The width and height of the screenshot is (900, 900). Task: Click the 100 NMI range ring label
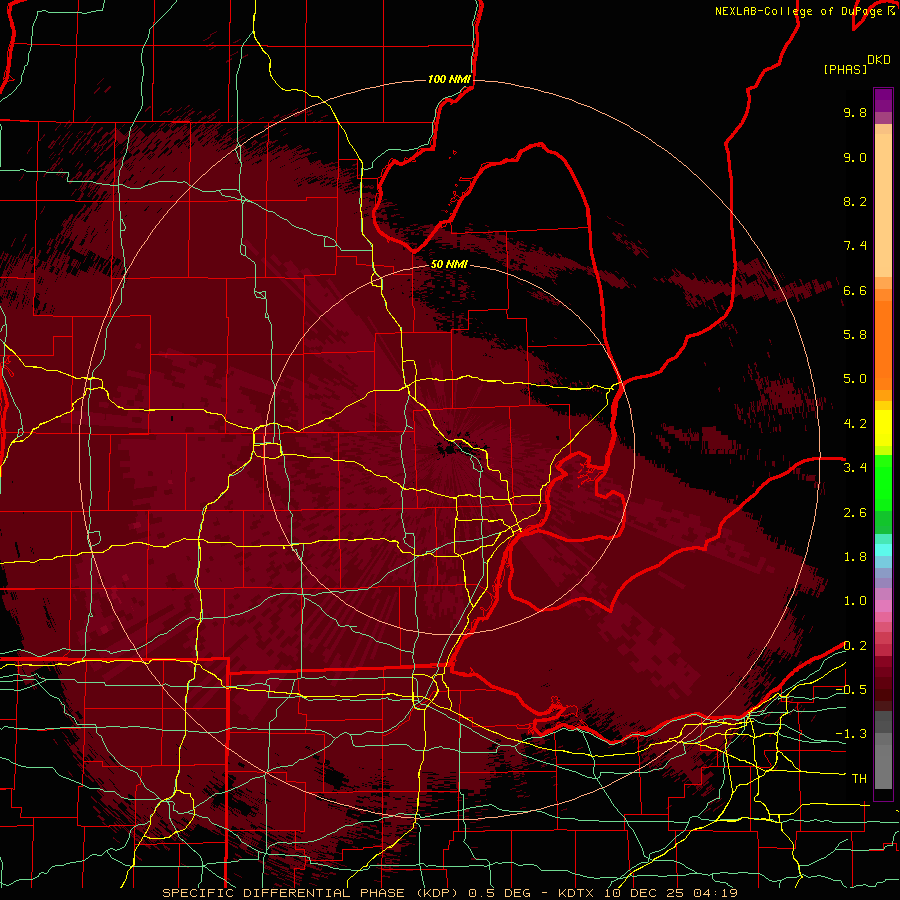(x=449, y=79)
